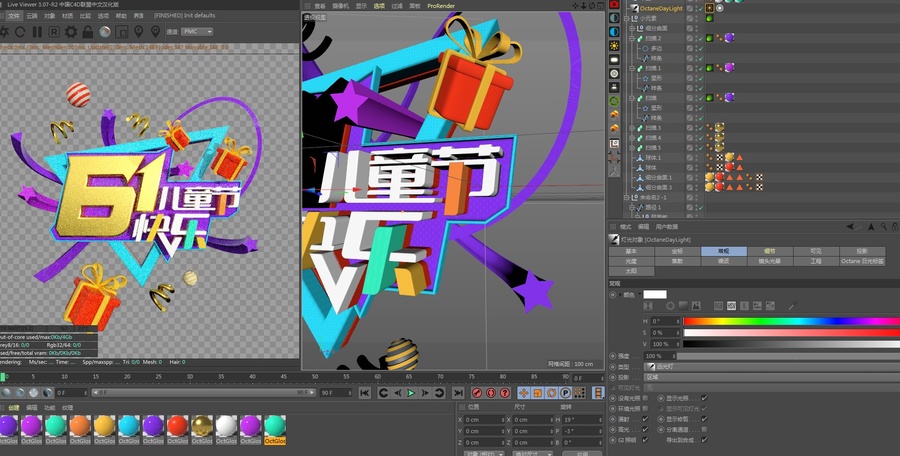Expand 扫描.4 in object tree
900x456 pixels.
pos(632,137)
